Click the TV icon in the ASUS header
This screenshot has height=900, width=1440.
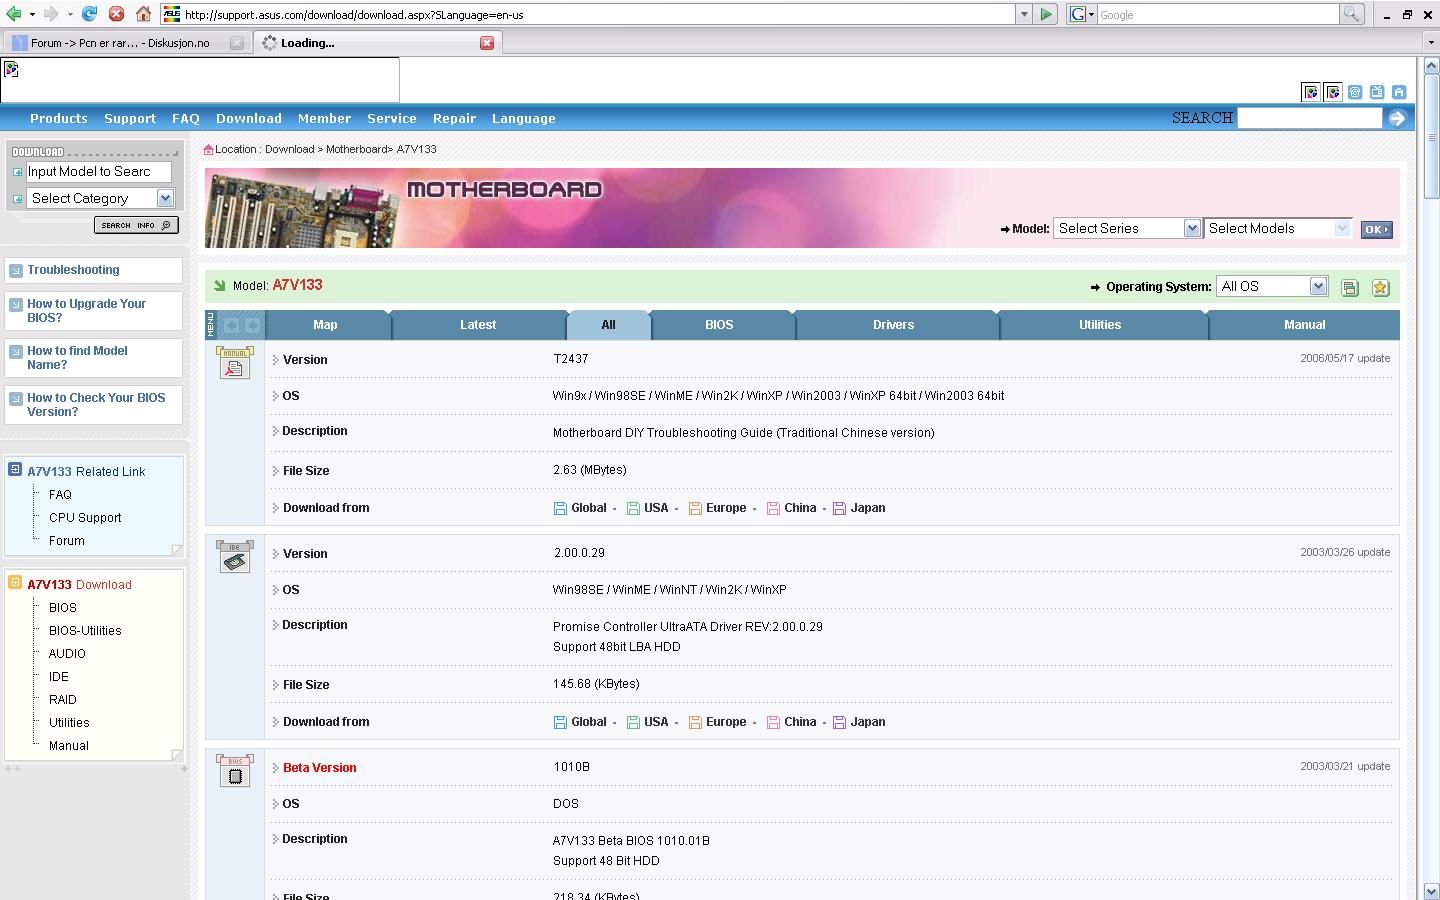1377,92
